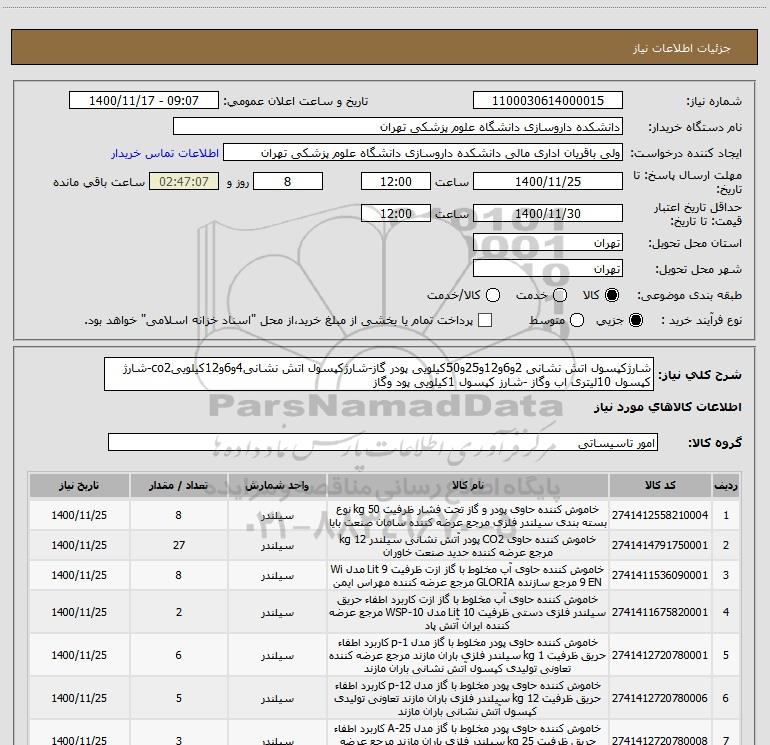Click the نام کالا column header
This screenshot has width=770, height=745.
tap(468, 486)
